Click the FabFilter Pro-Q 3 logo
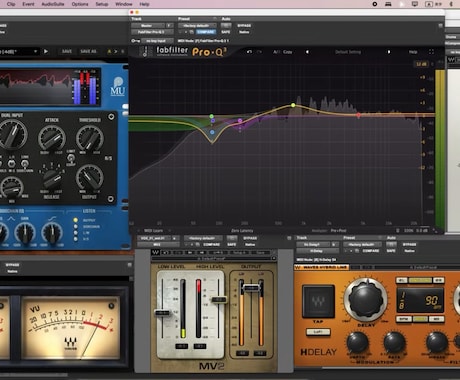Screen dimensions: 460x380 coord(191,51)
